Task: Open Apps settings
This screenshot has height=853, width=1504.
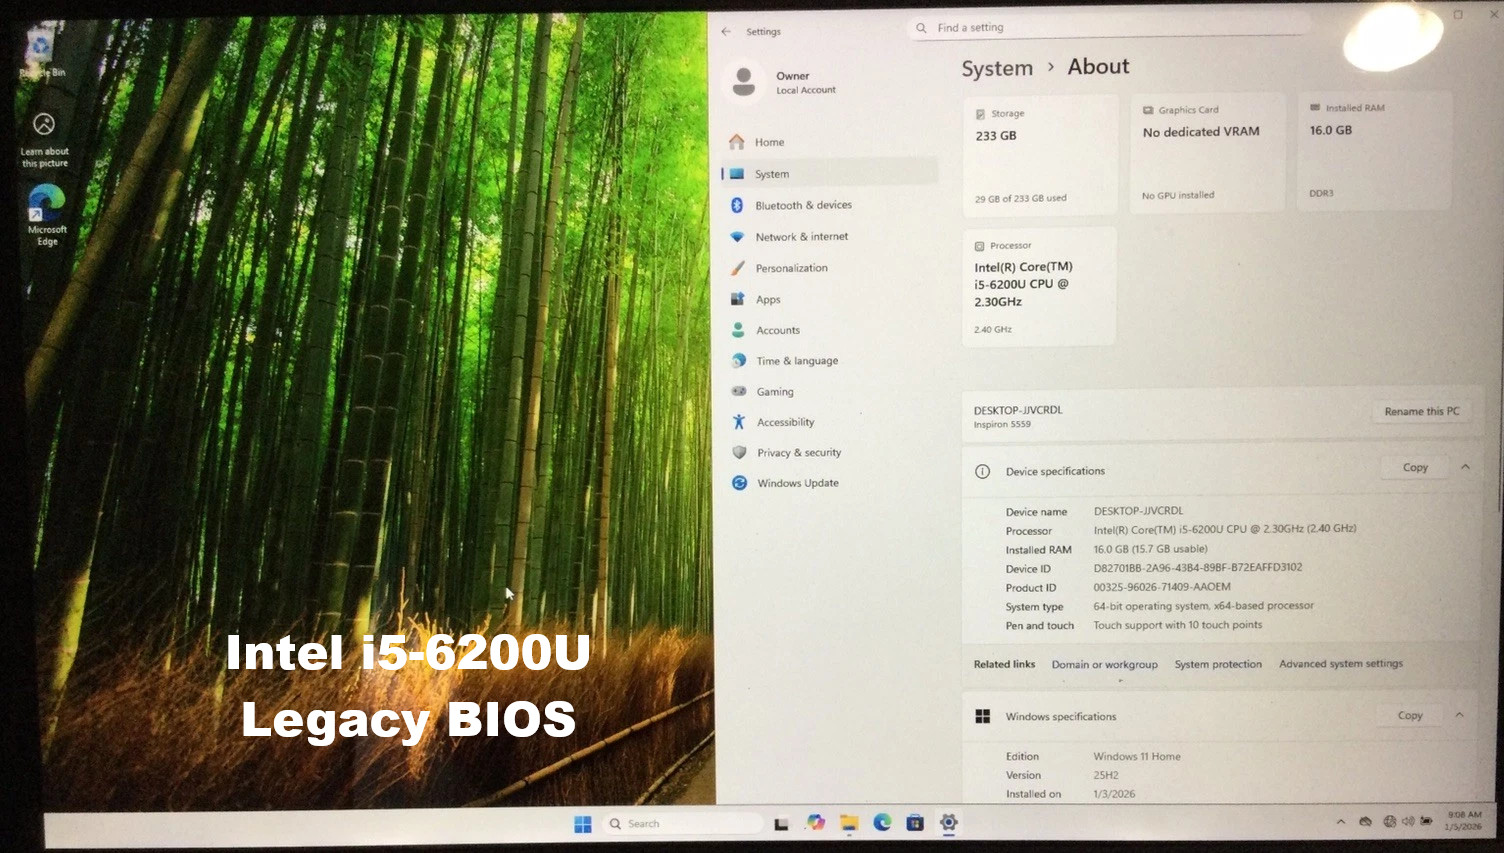Action: point(829,299)
